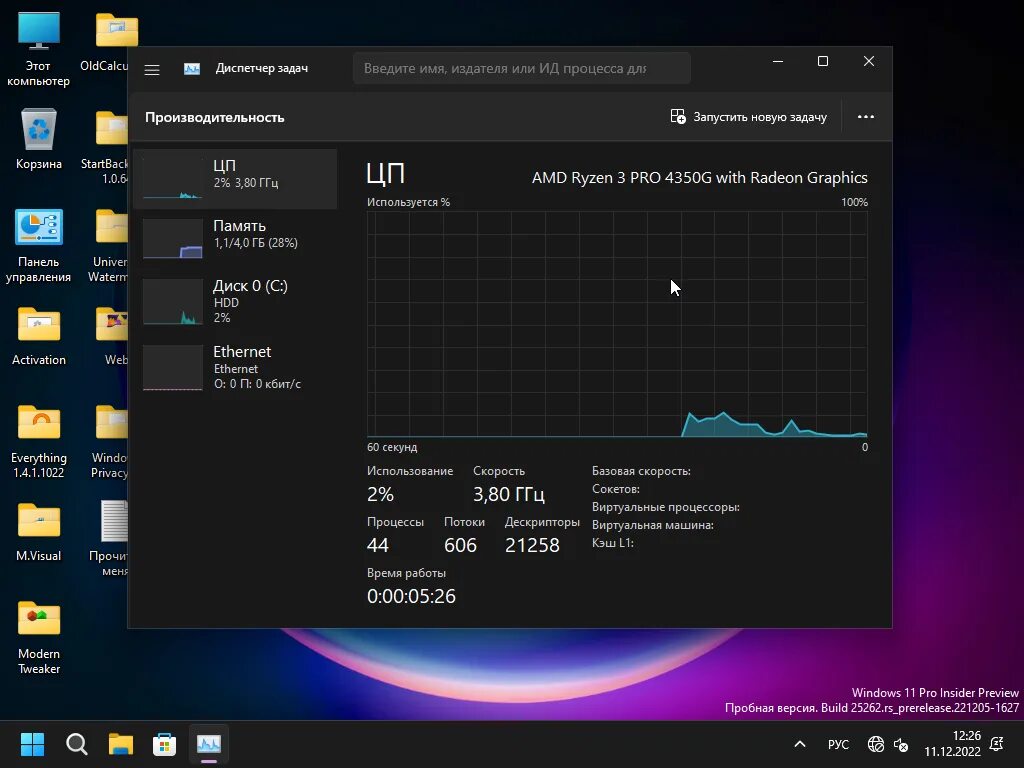Click the 'Производительность' page heading
This screenshot has width=1024, height=768.
(215, 118)
